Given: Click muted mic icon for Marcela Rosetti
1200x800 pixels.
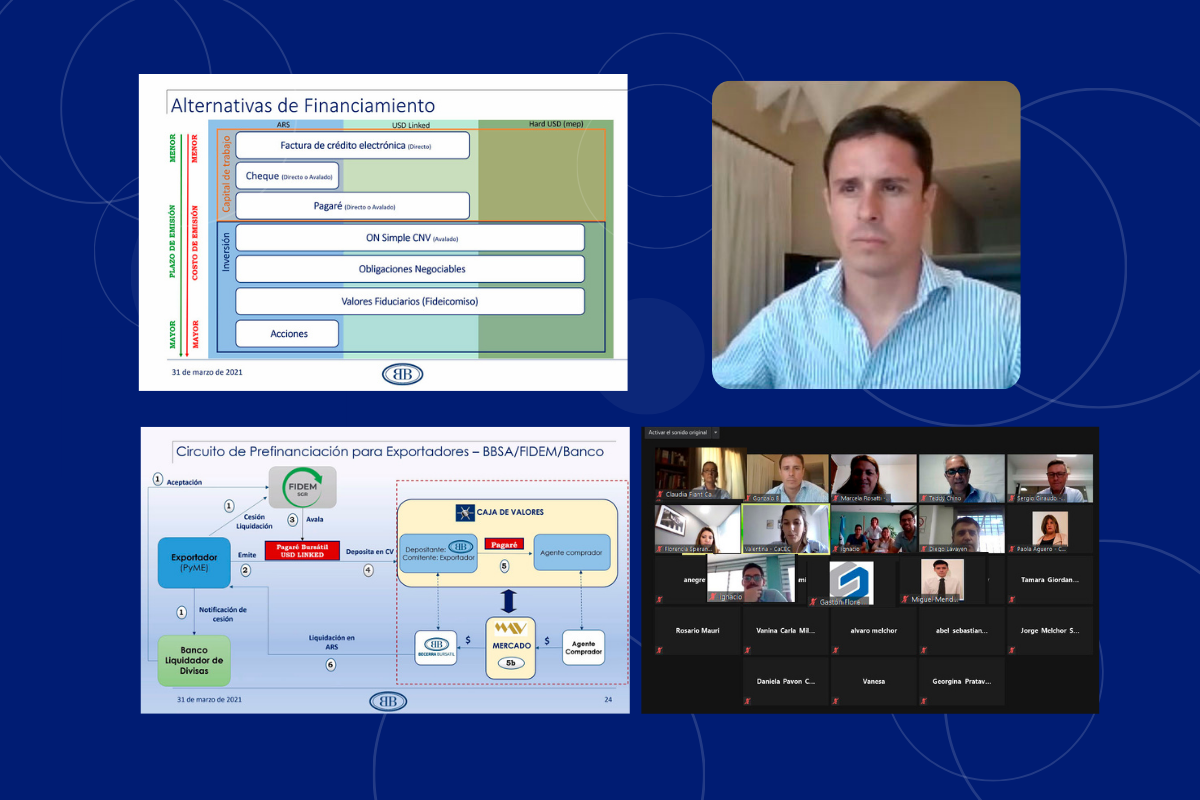Looking at the screenshot, I should (835, 497).
